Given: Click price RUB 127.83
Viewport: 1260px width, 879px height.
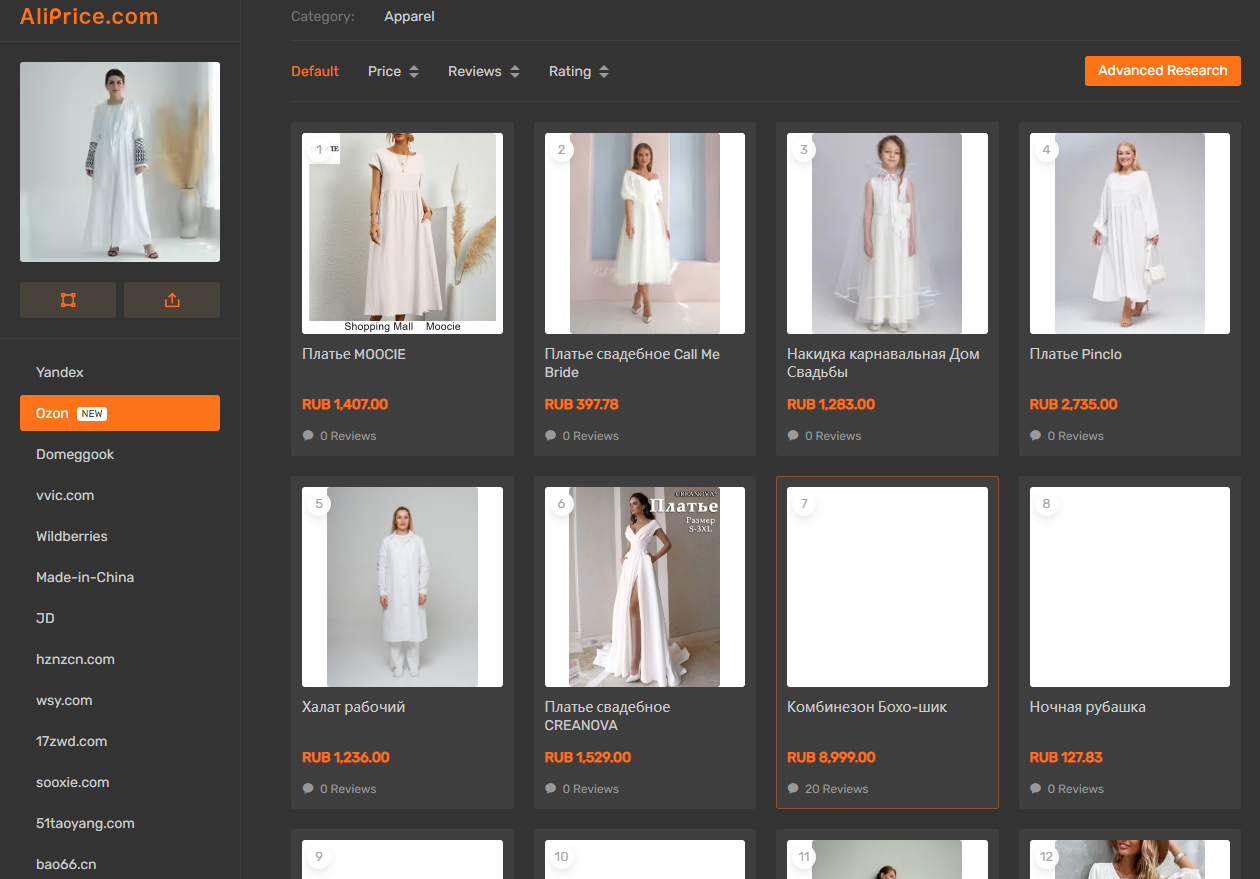Looking at the screenshot, I should point(1066,757).
